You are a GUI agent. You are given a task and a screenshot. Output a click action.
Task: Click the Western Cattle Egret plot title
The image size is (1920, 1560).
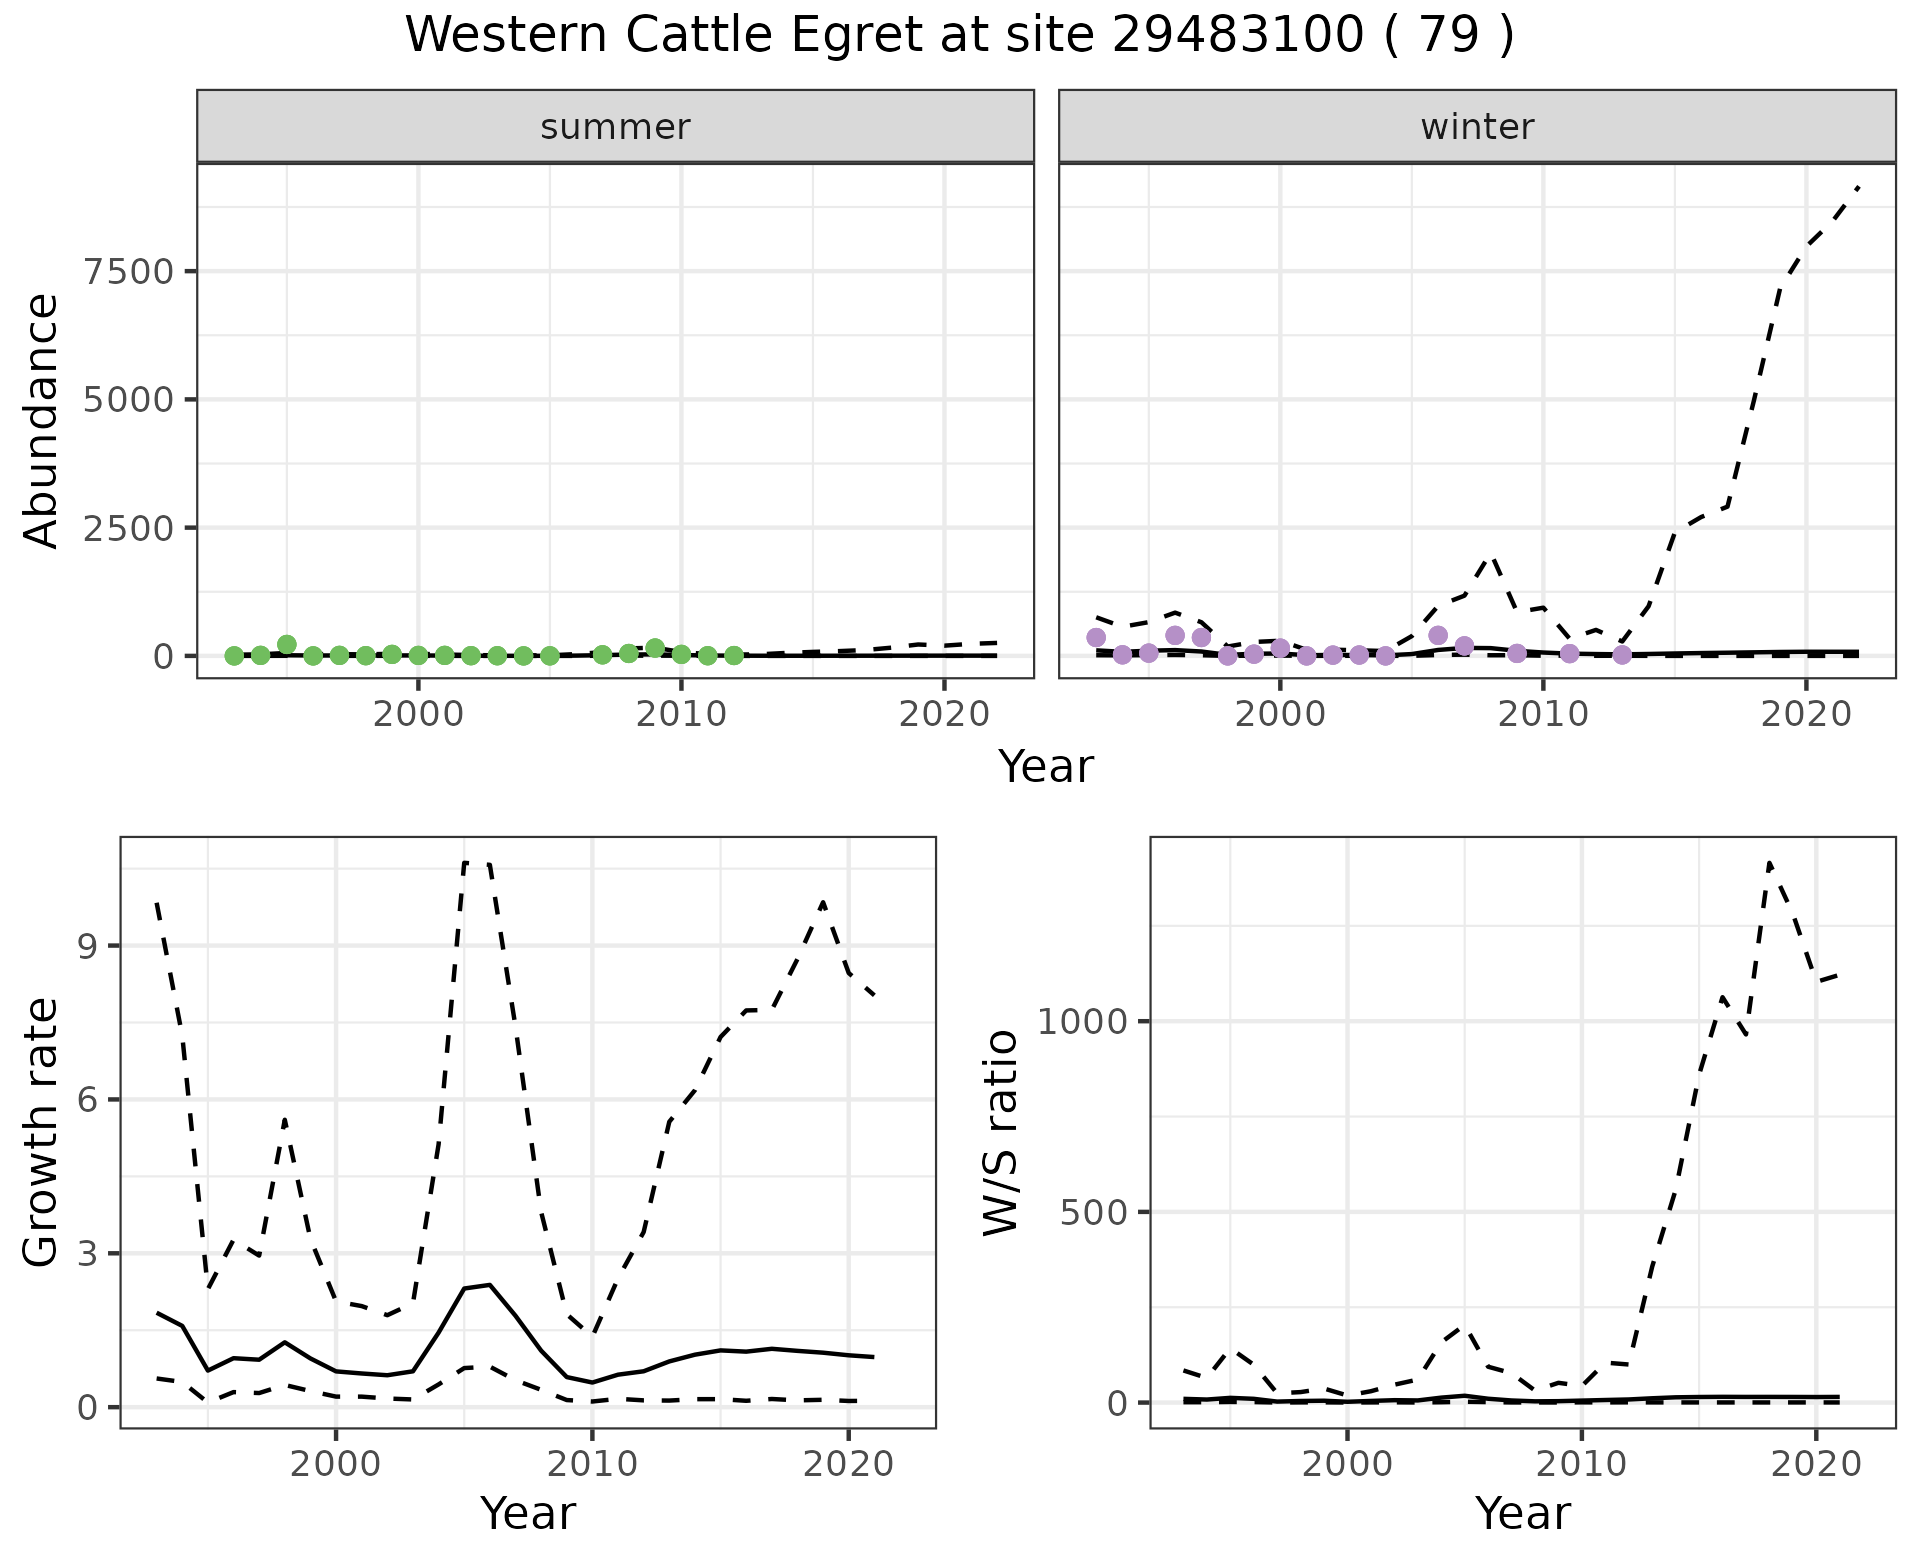coord(959,36)
